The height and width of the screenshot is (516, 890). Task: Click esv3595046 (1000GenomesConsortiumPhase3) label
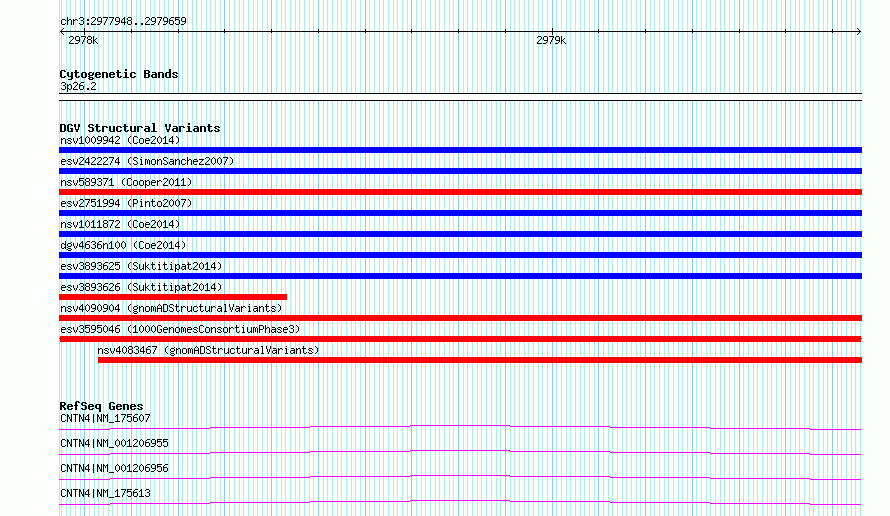click(x=180, y=329)
